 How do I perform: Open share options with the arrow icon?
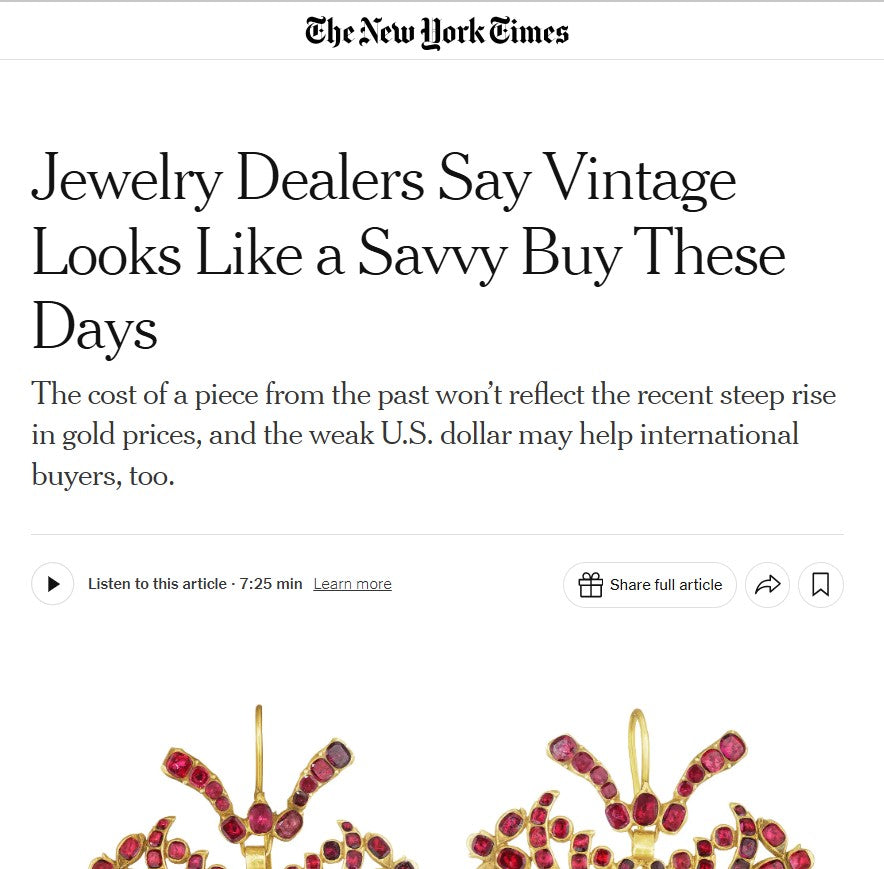[767, 585]
